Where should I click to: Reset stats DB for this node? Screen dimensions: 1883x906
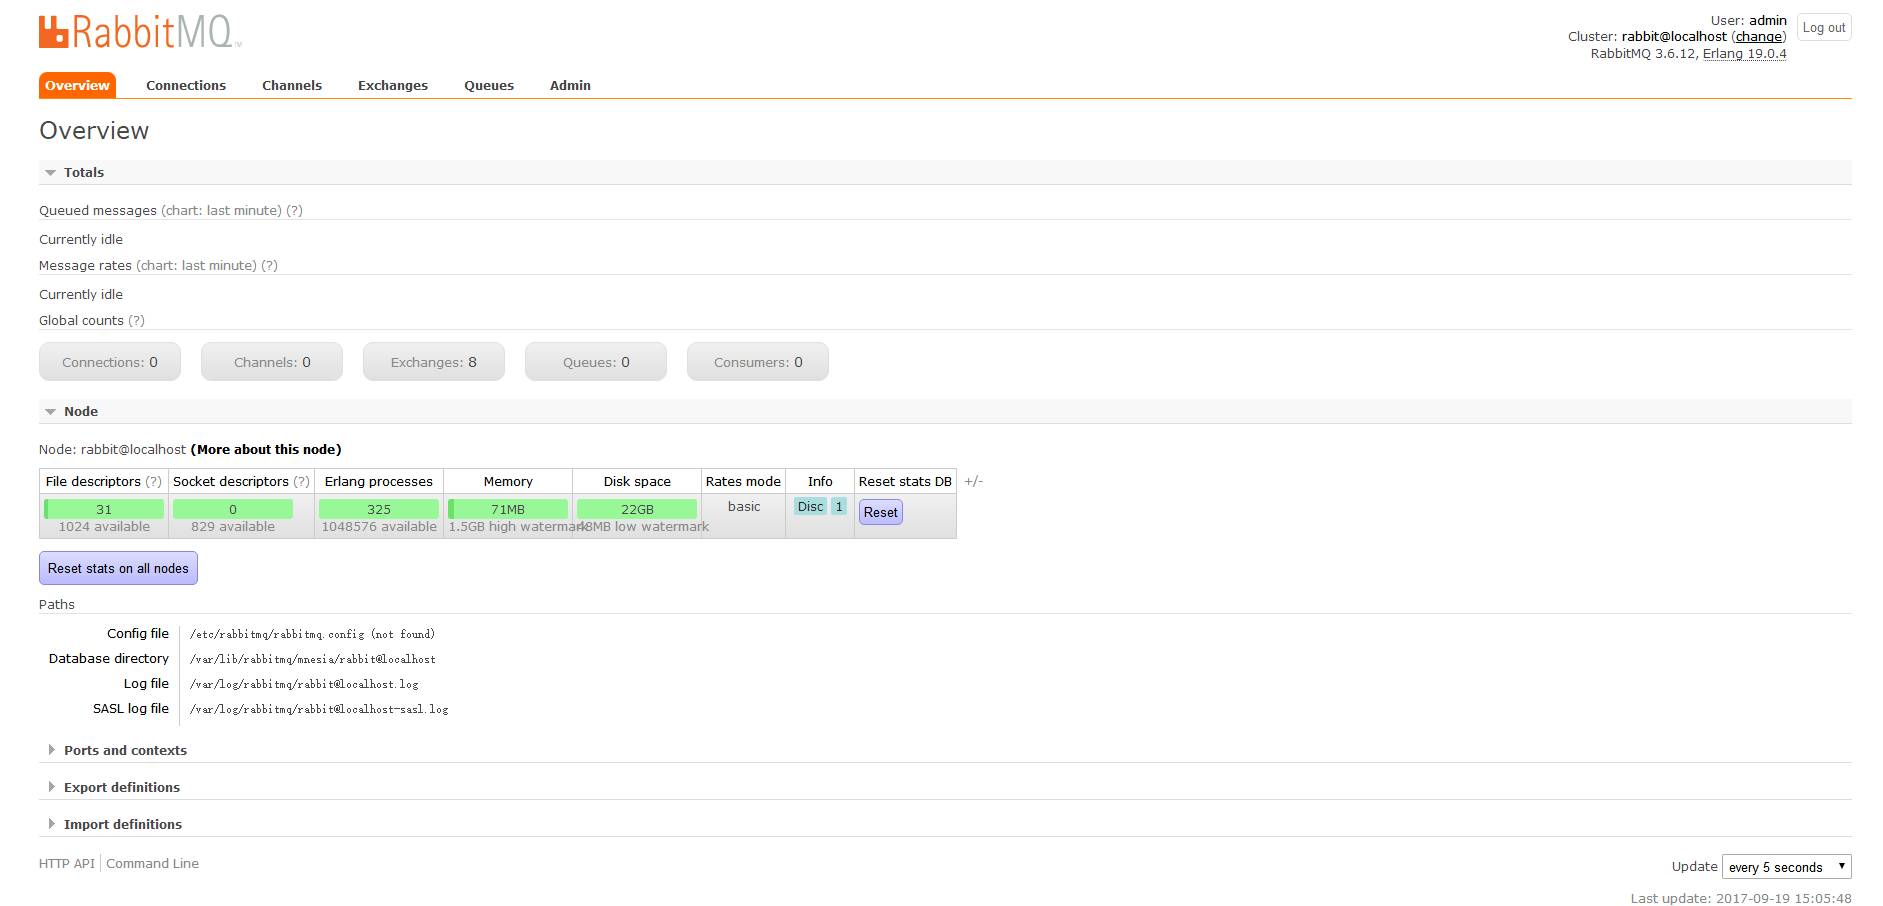881,512
